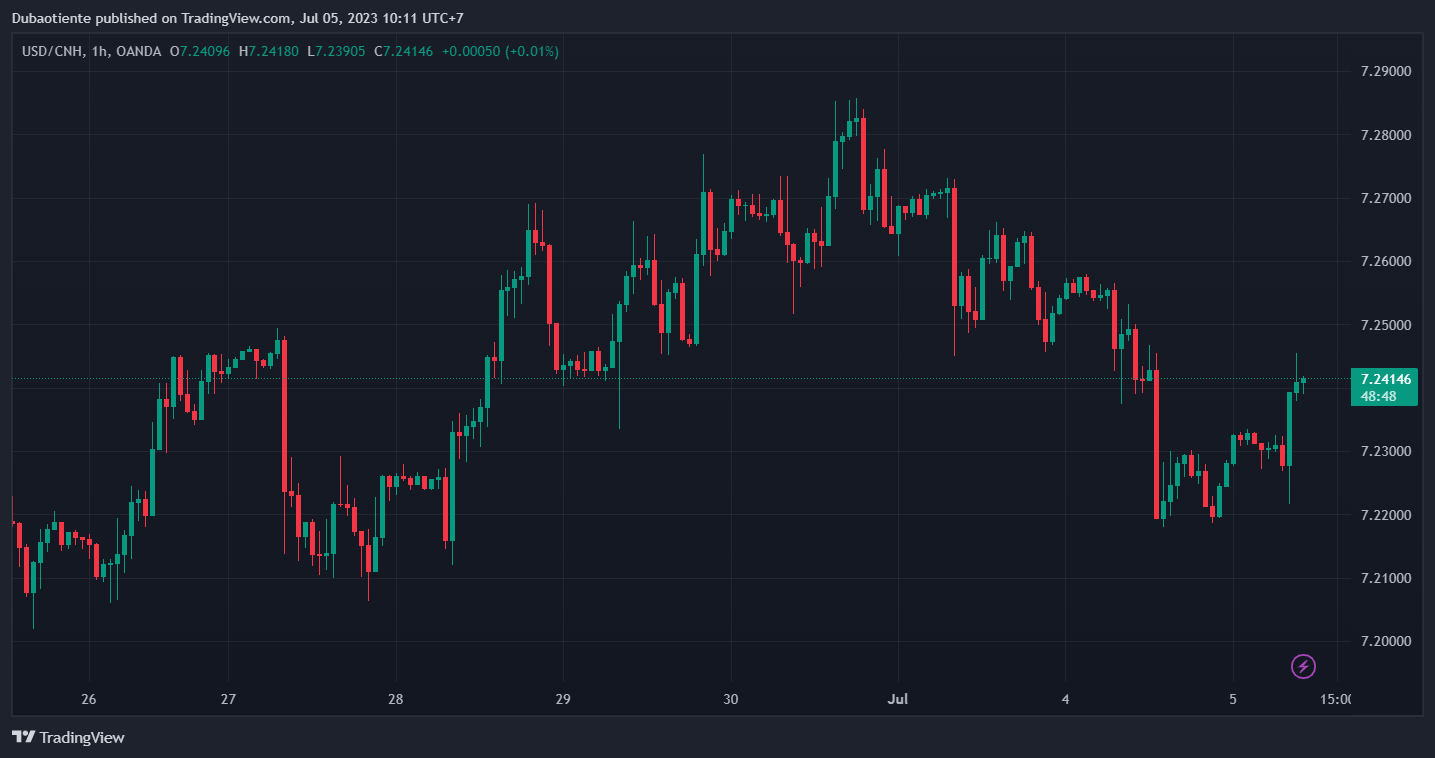Click the 48:48 bar countdown timer
This screenshot has width=1435, height=758.
click(x=1379, y=396)
